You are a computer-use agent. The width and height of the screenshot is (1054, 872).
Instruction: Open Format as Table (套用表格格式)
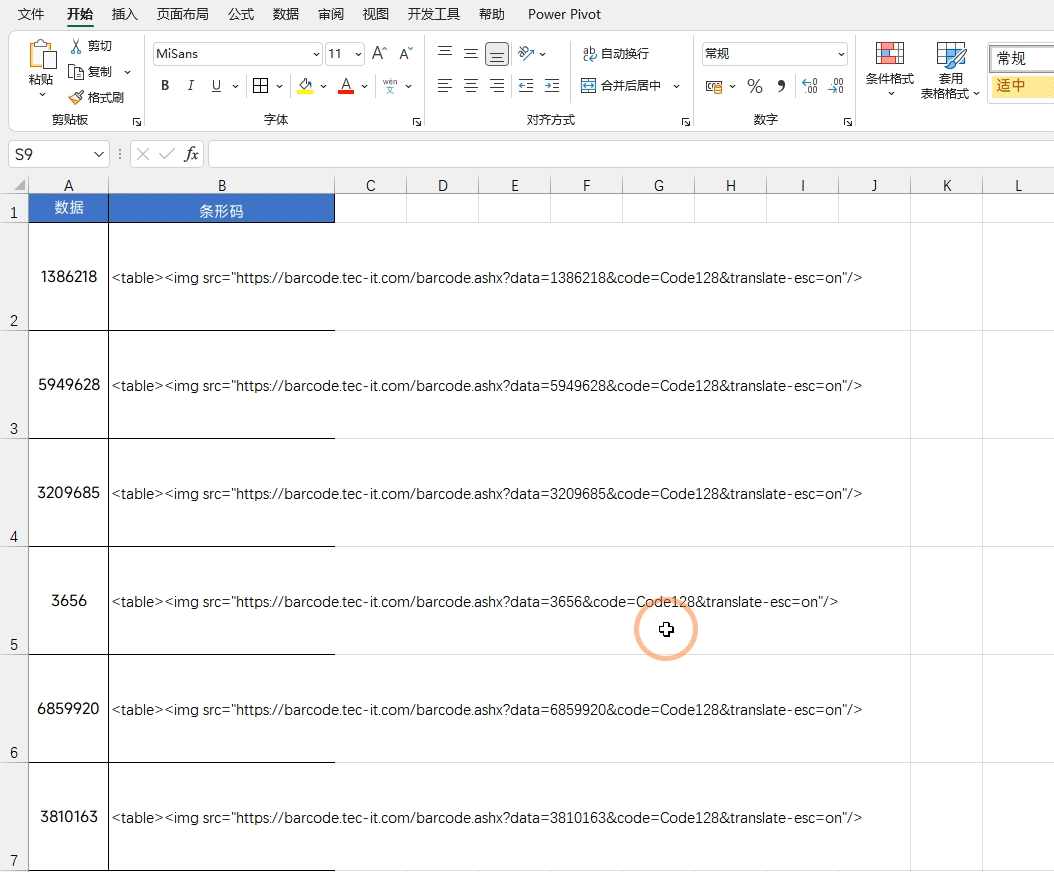(949, 70)
